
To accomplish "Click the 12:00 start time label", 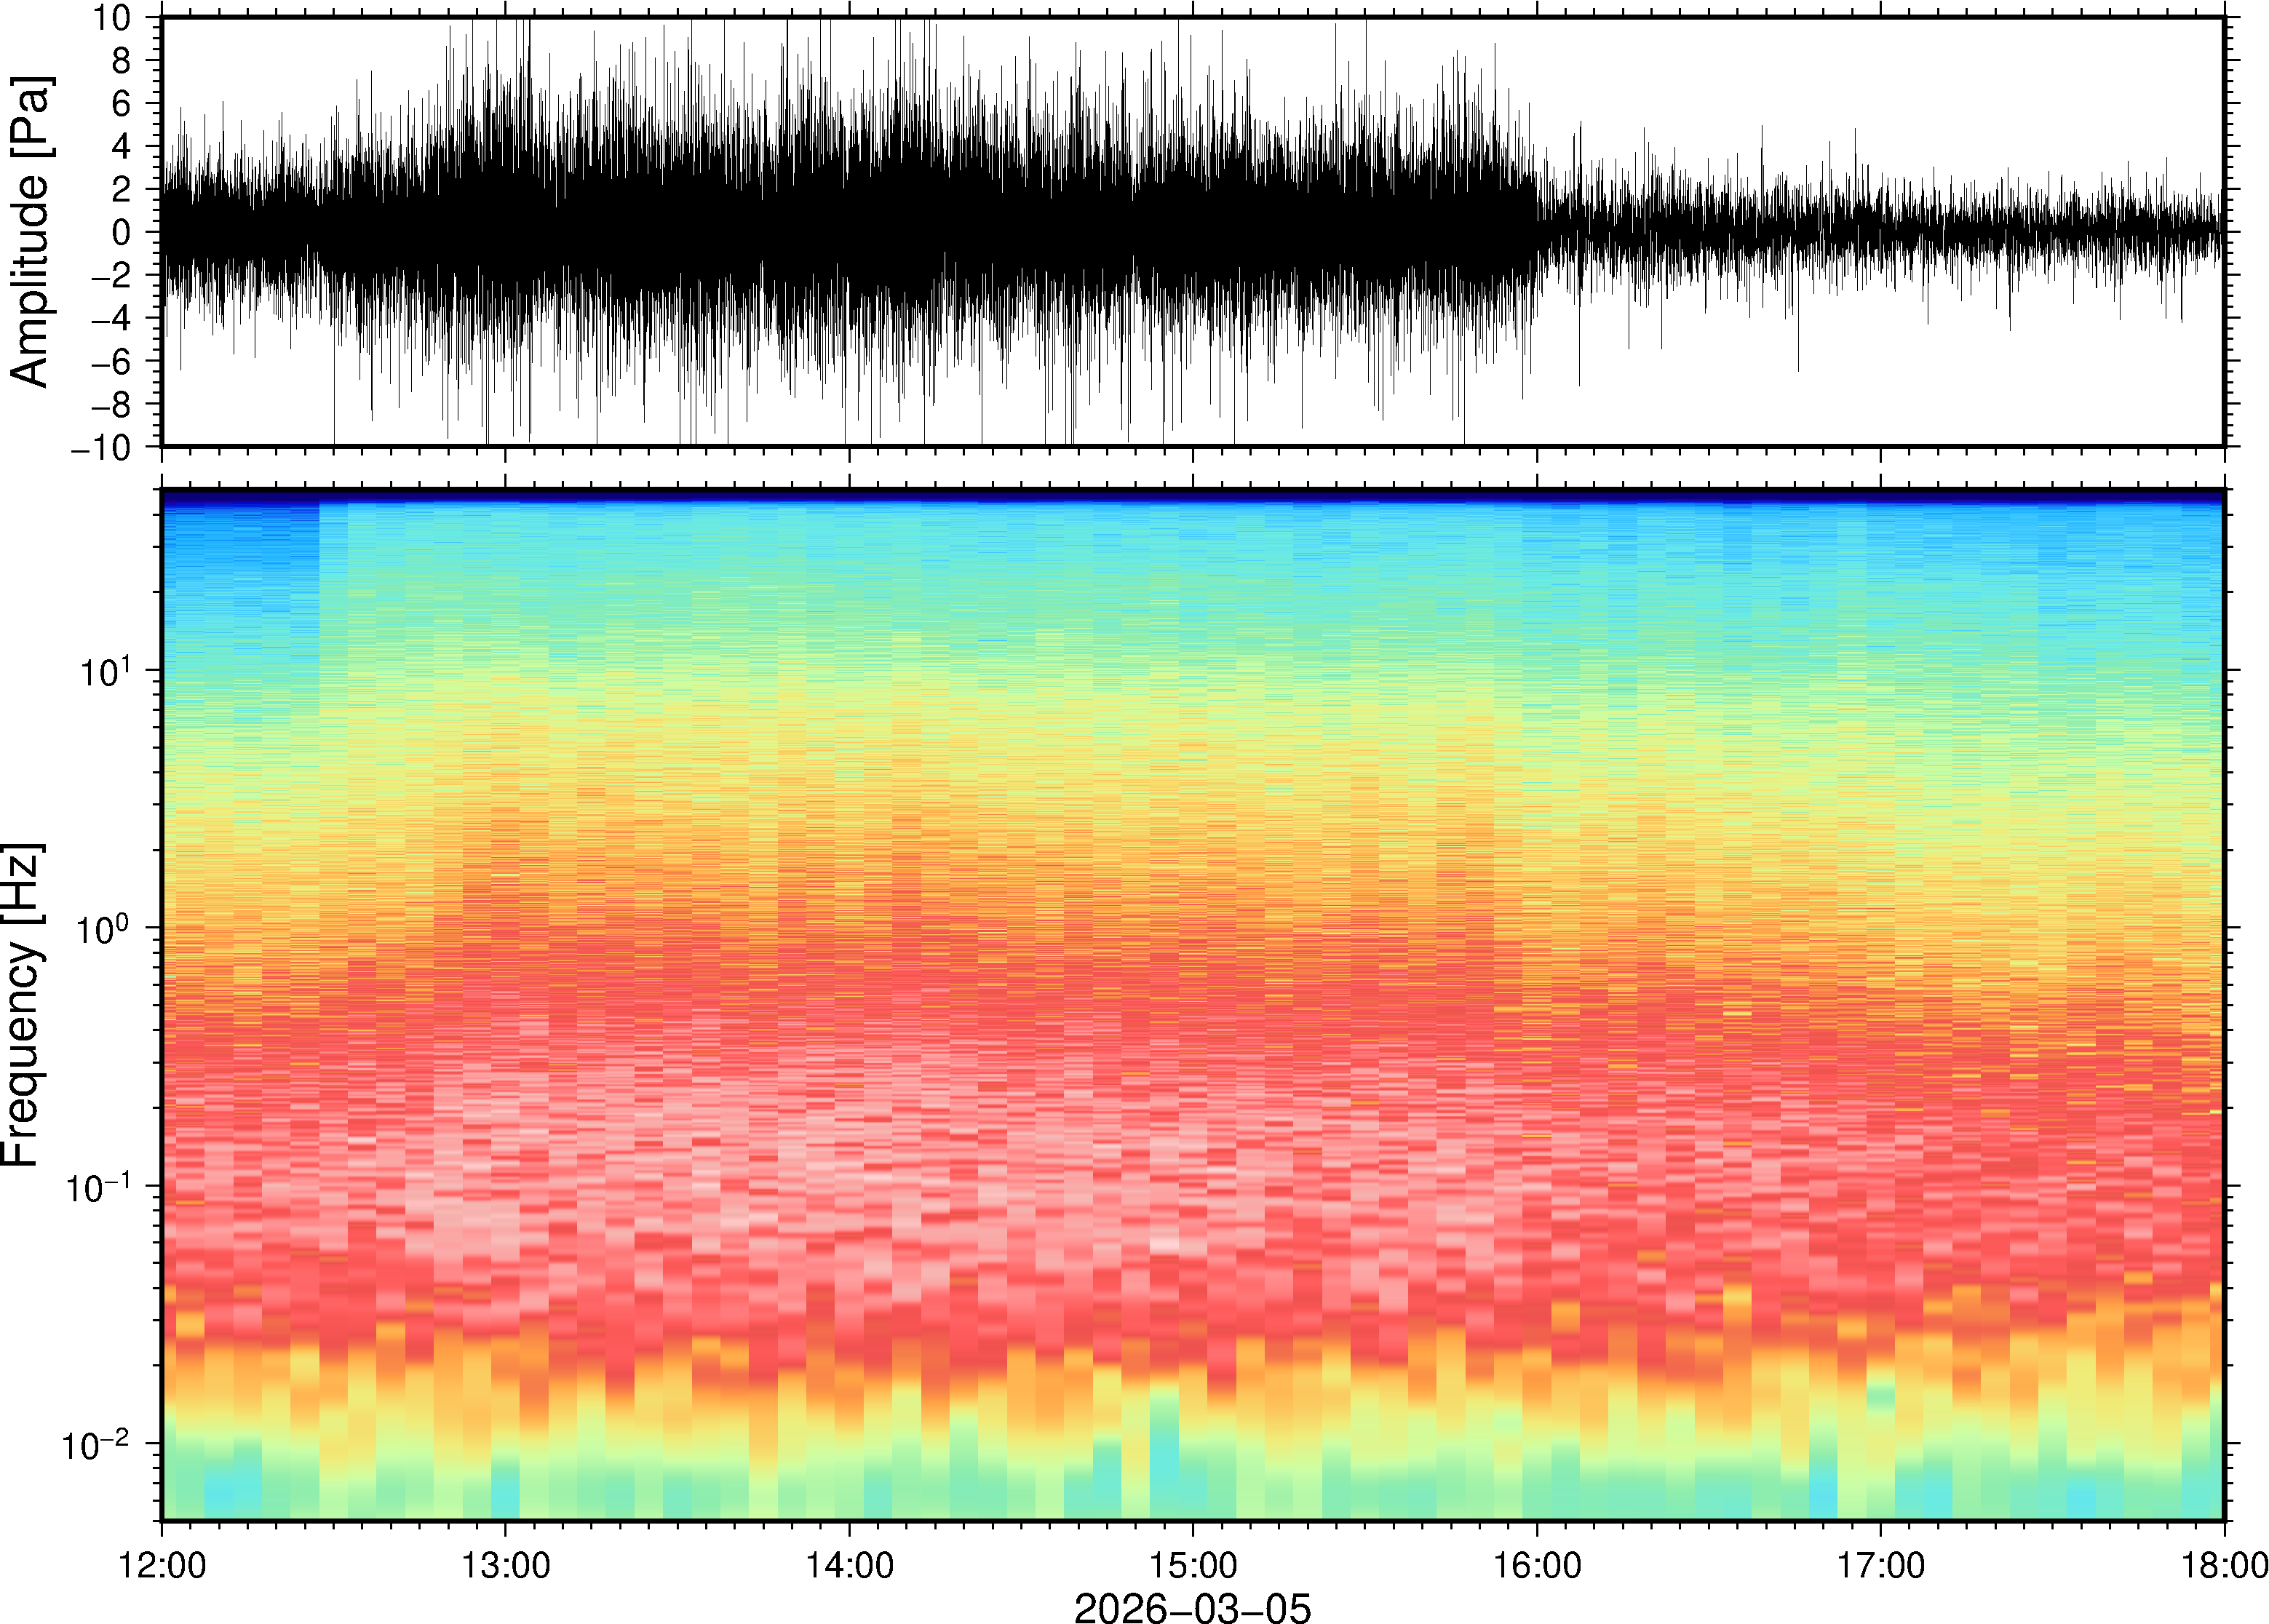I will (162, 1565).
